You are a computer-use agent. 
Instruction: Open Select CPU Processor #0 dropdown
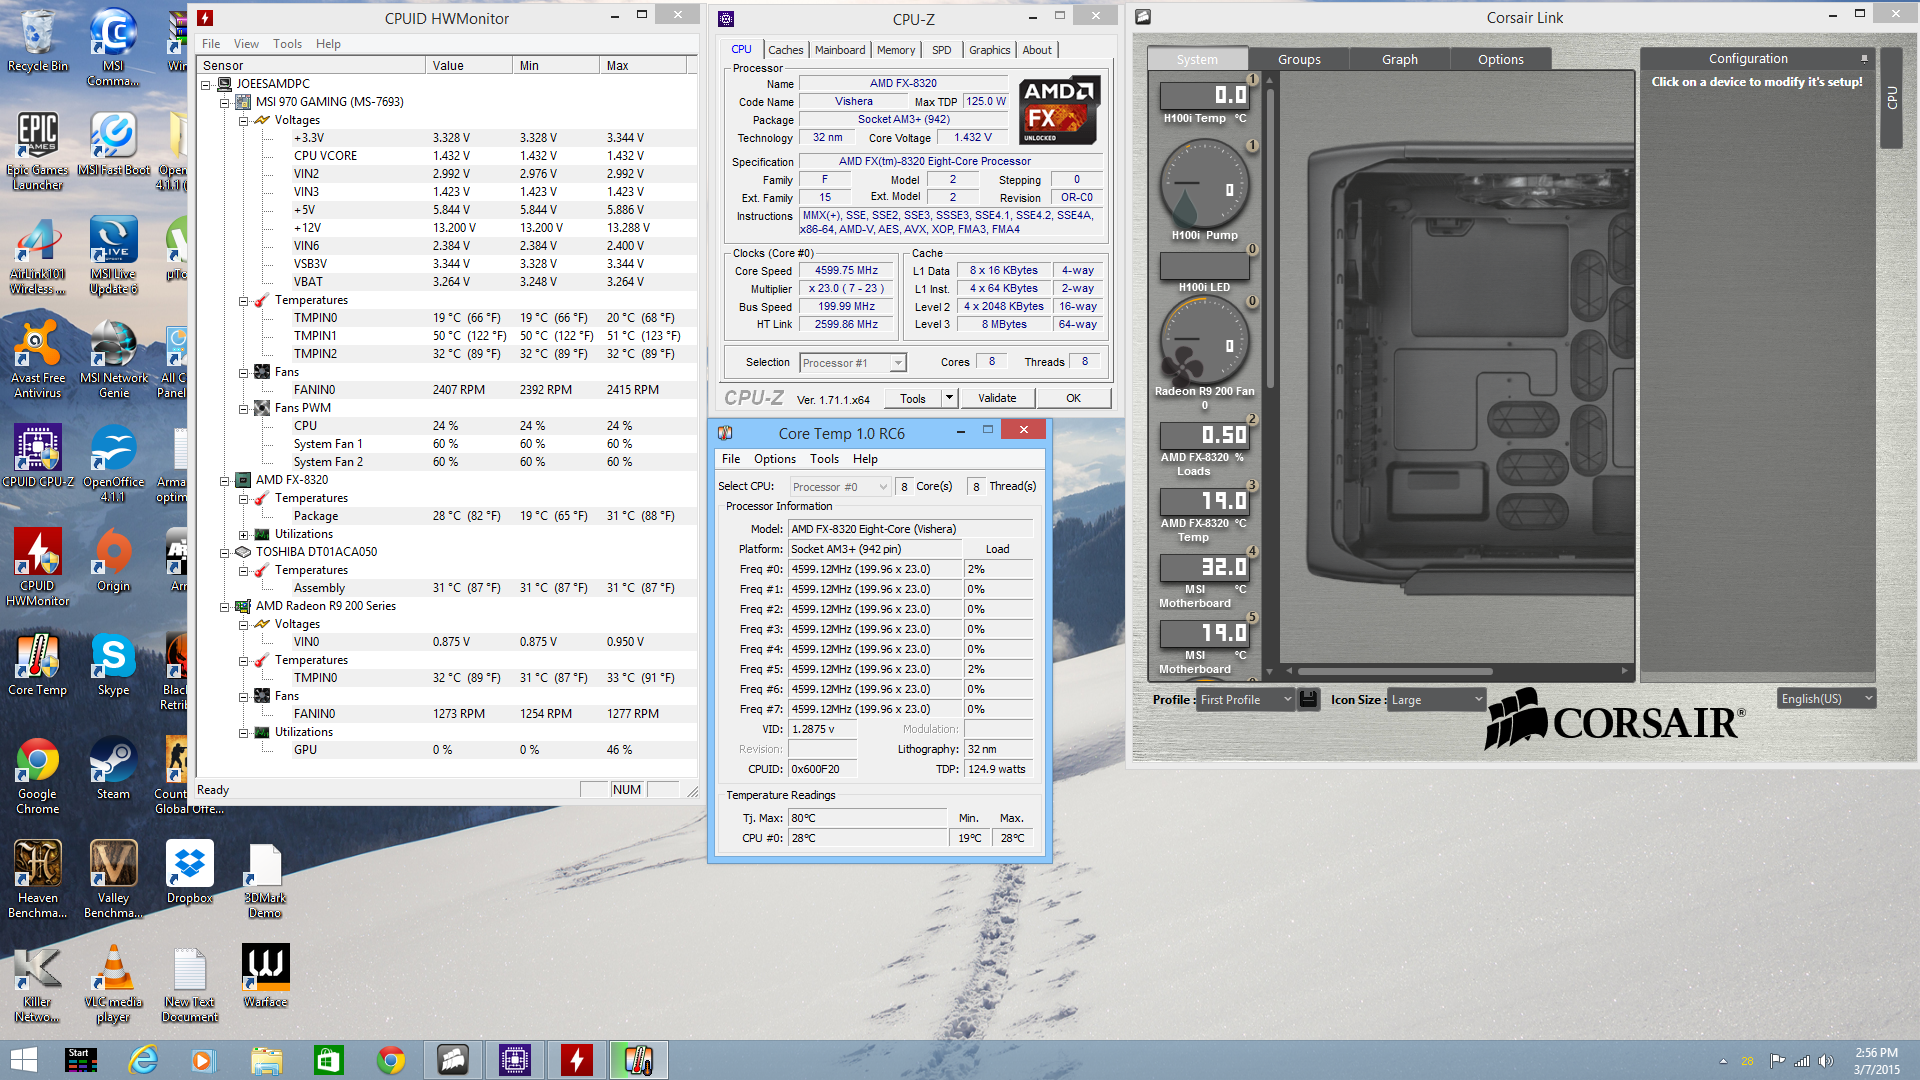tap(839, 487)
